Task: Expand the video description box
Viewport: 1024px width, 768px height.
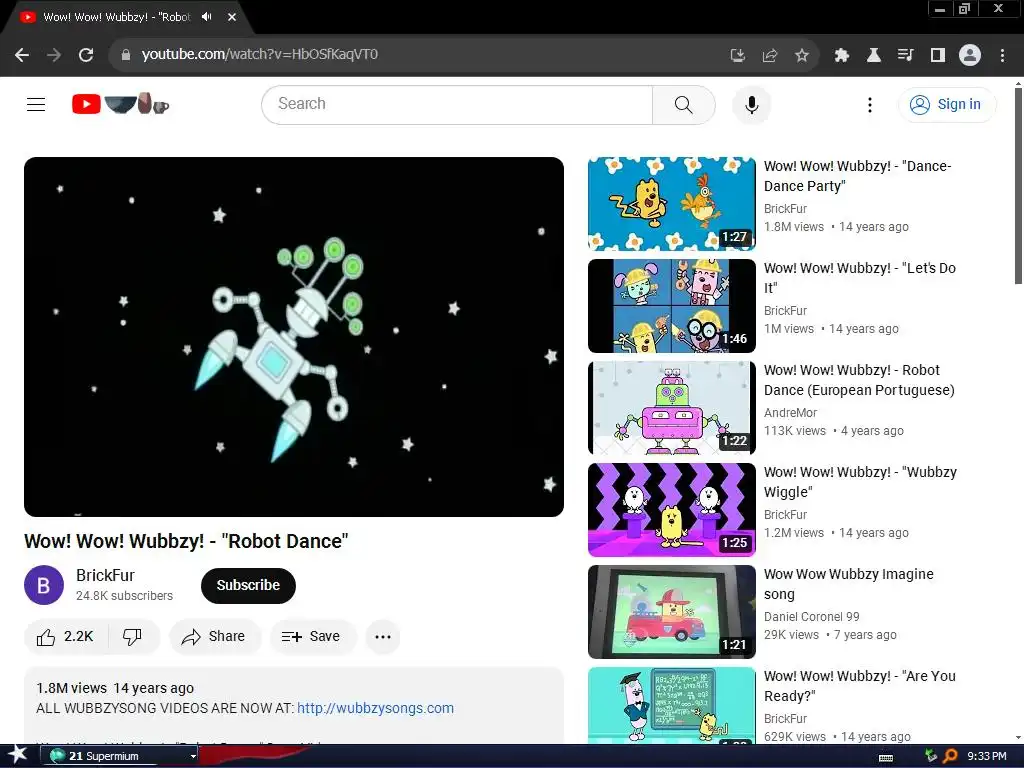Action: click(294, 705)
